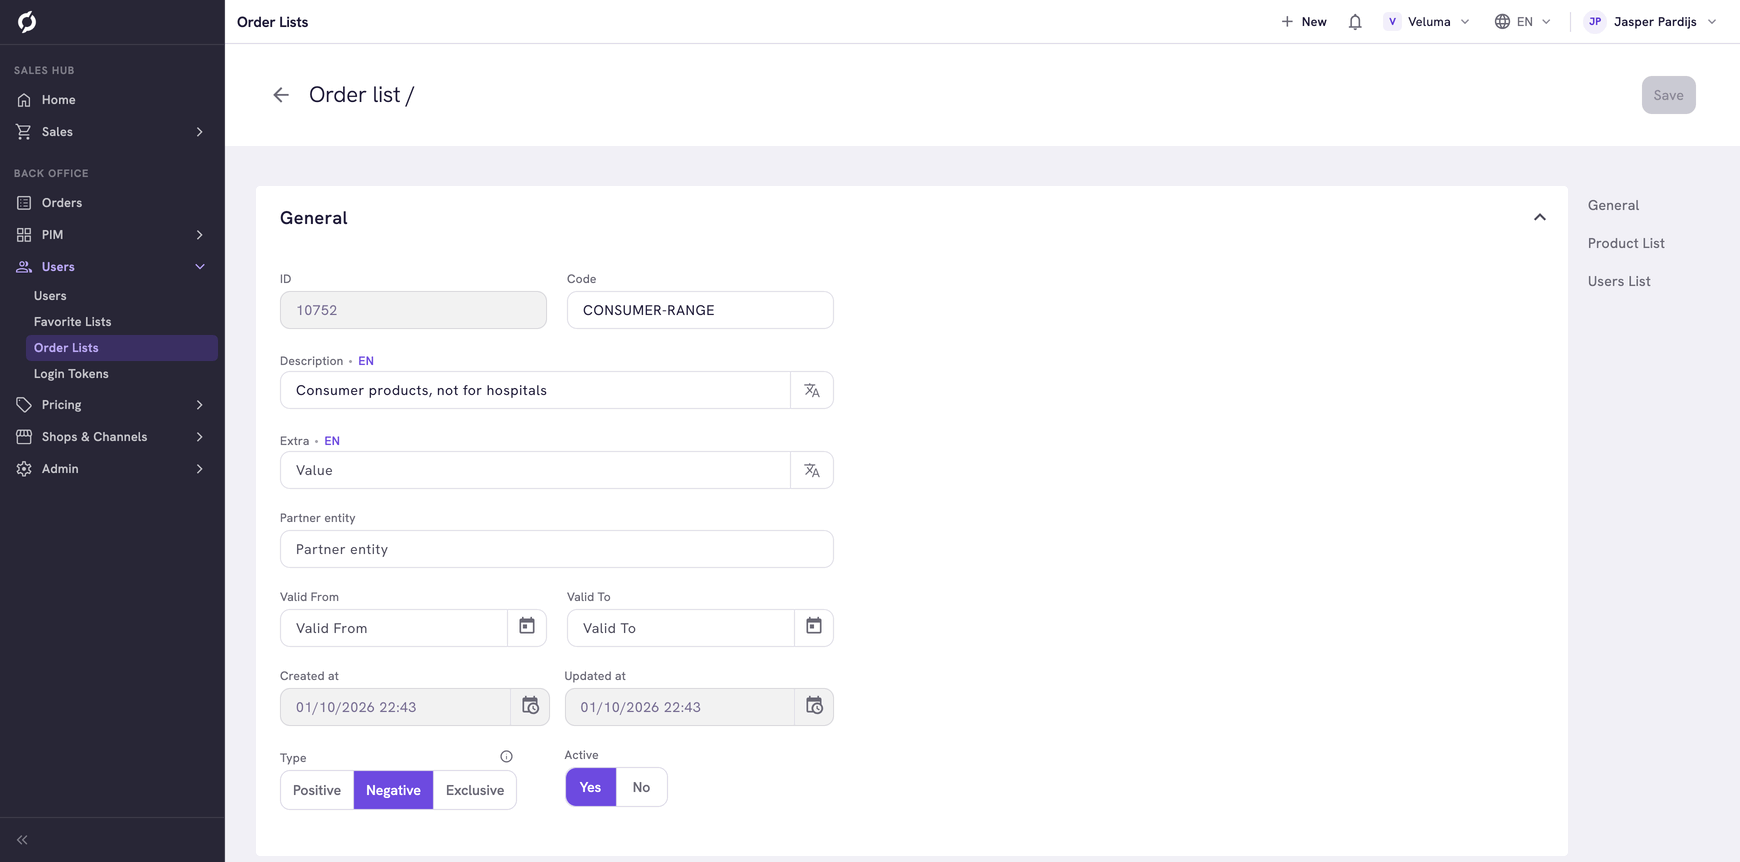This screenshot has width=1740, height=862.
Task: Click the Save button
Action: coord(1668,95)
